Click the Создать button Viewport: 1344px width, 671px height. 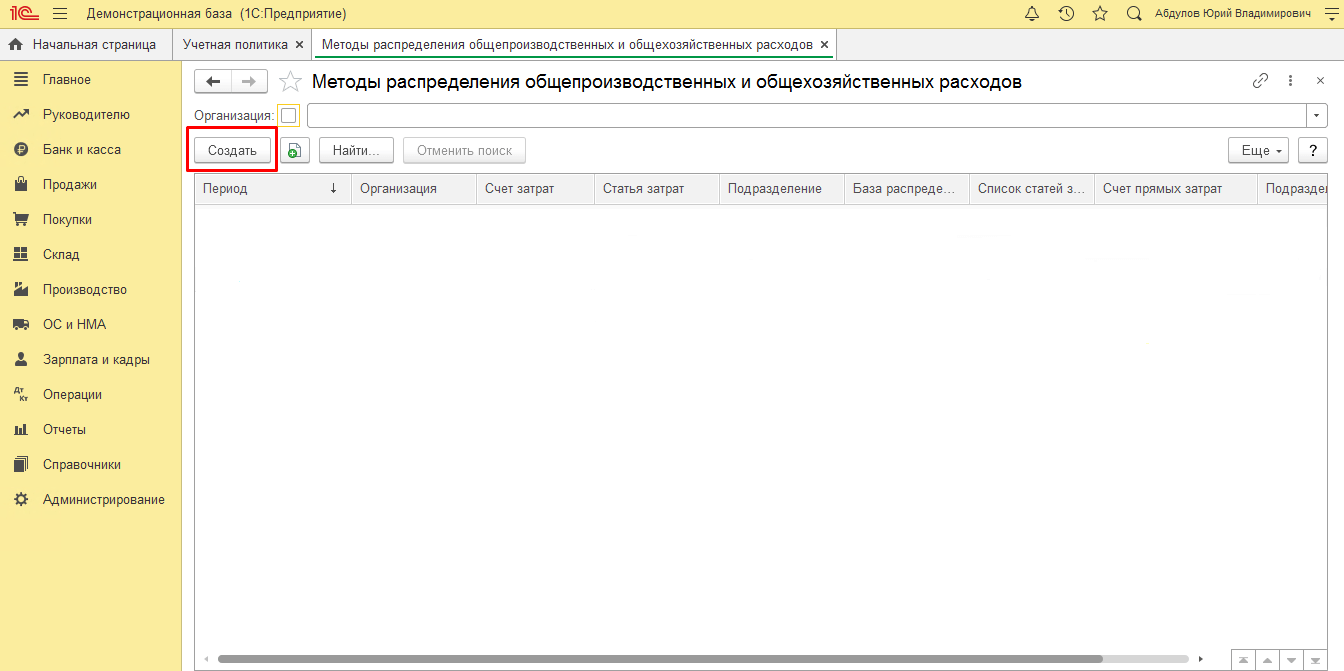(x=232, y=151)
